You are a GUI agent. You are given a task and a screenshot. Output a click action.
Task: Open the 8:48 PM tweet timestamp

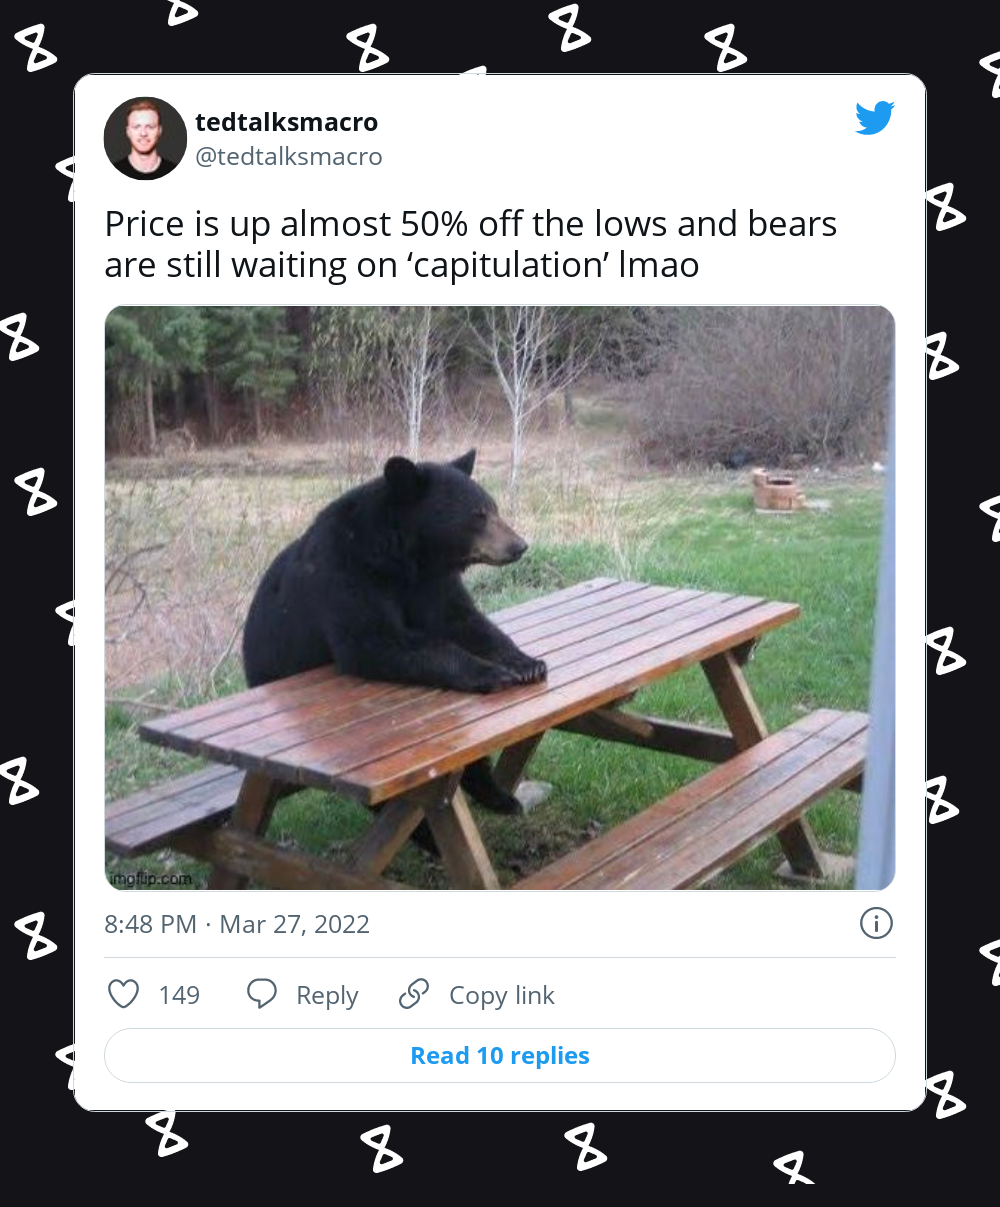pos(150,924)
